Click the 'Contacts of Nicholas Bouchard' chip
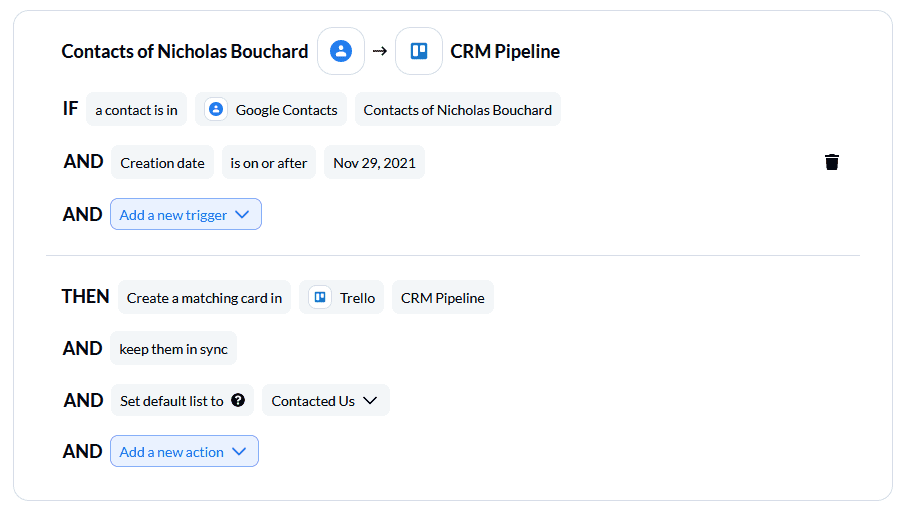This screenshot has height=511, width=905. click(x=458, y=109)
